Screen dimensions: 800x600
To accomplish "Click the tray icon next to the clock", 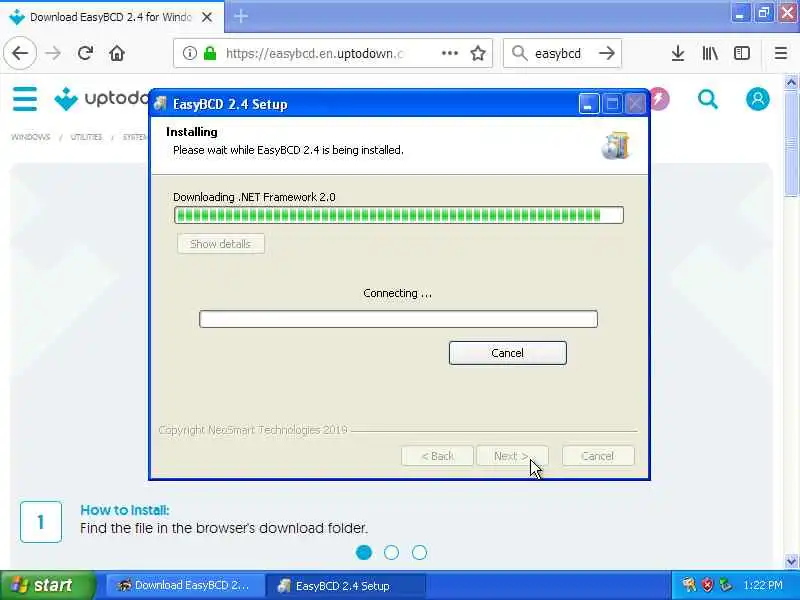I will coord(726,585).
